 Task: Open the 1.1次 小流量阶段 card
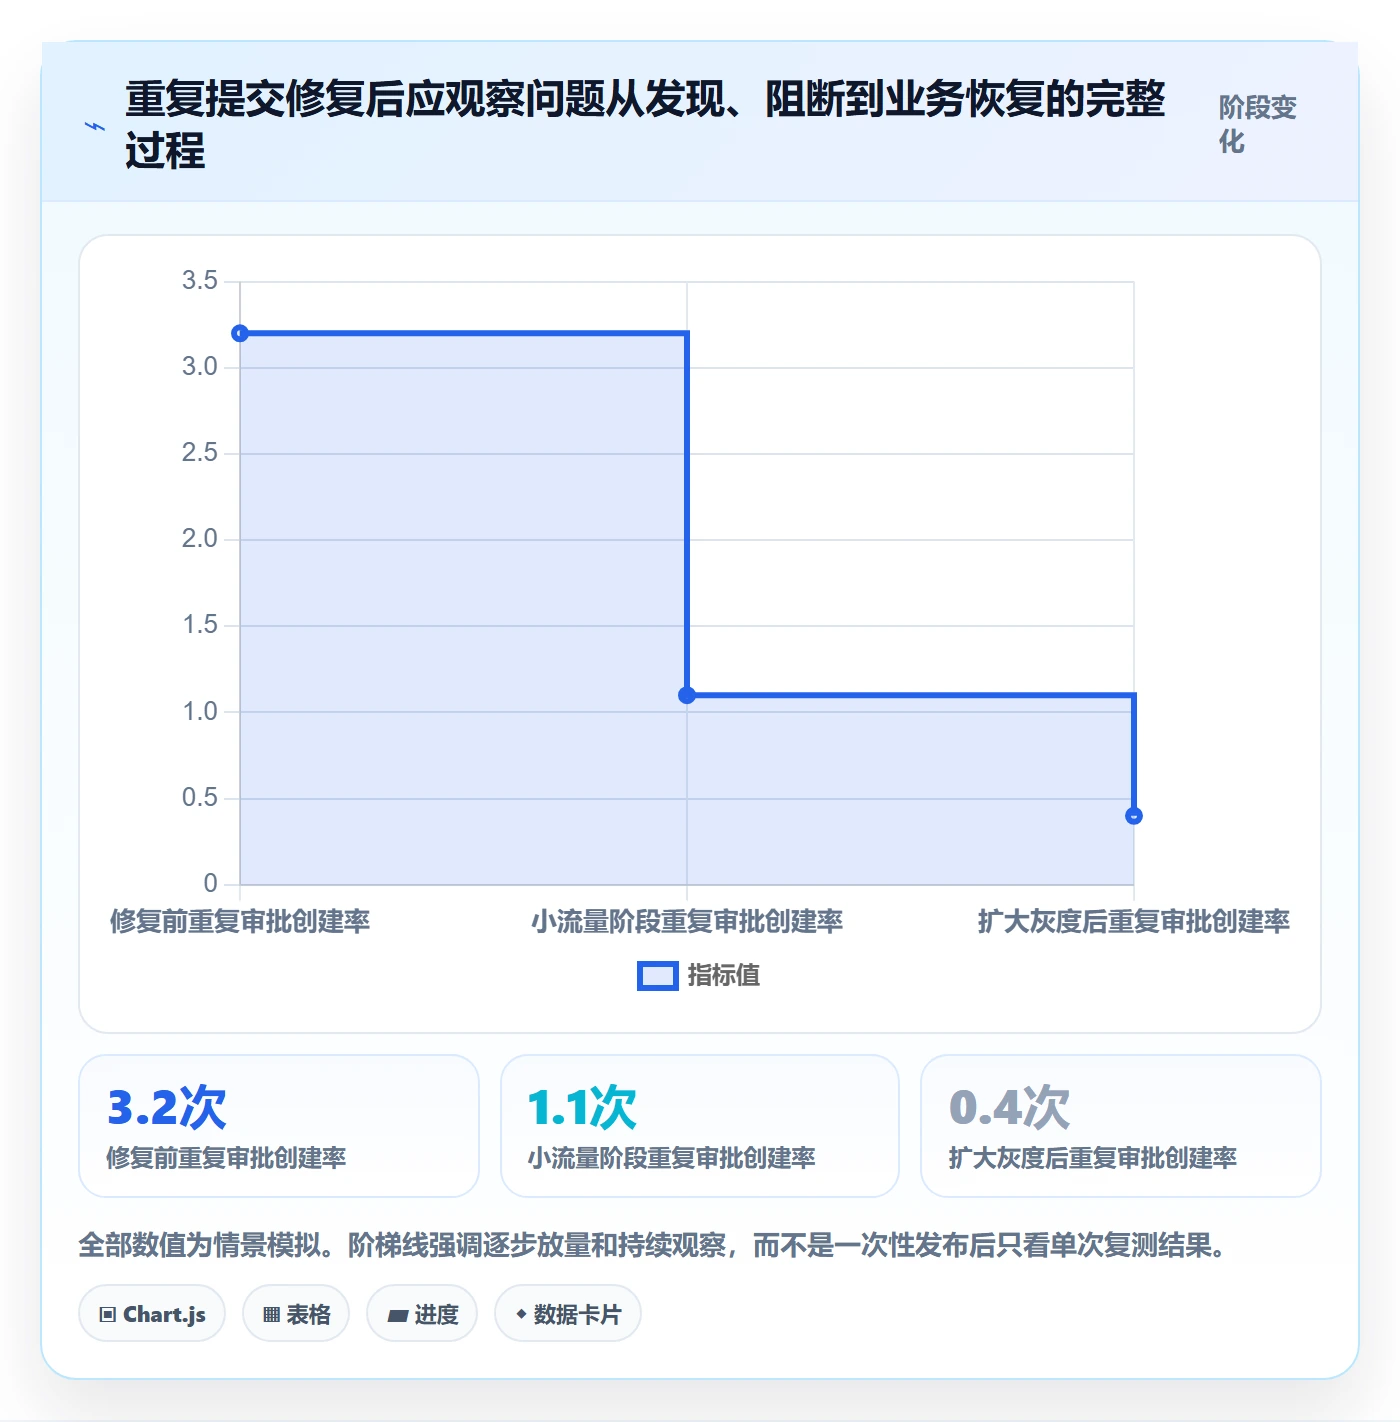700,1126
